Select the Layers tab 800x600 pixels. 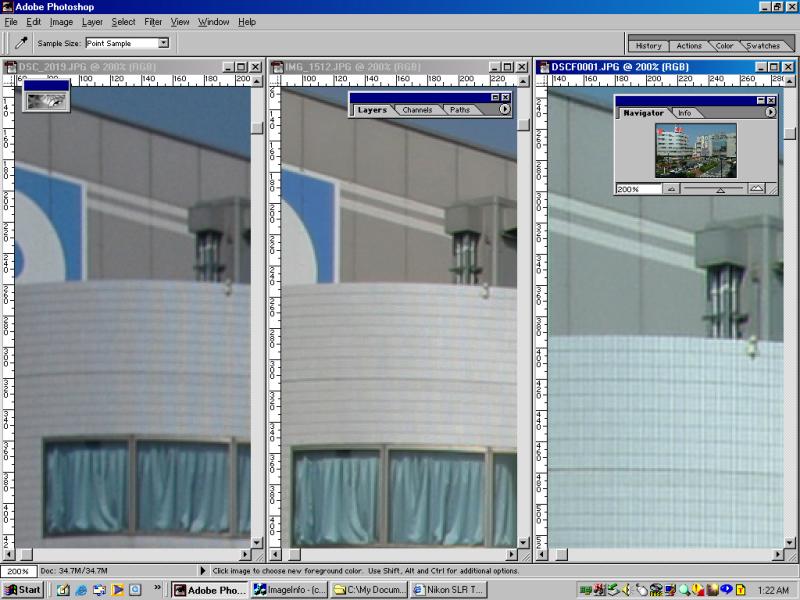[x=372, y=110]
